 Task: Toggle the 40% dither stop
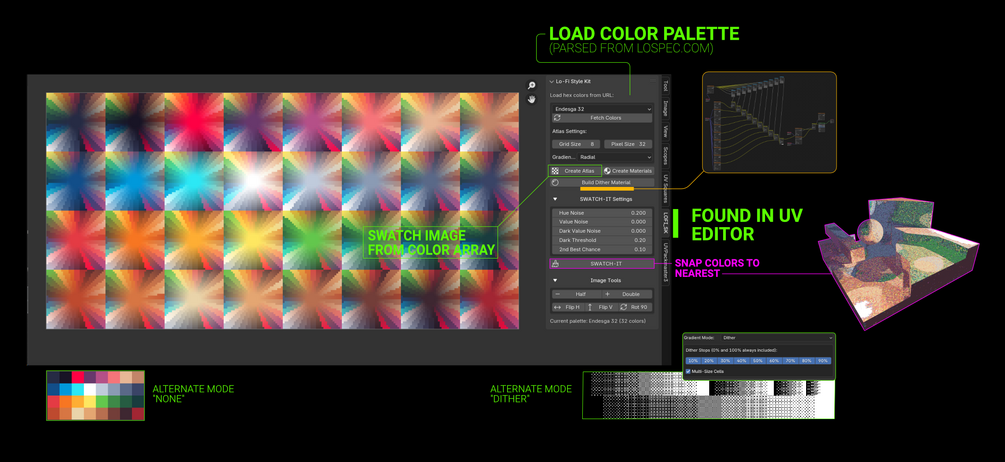point(742,361)
